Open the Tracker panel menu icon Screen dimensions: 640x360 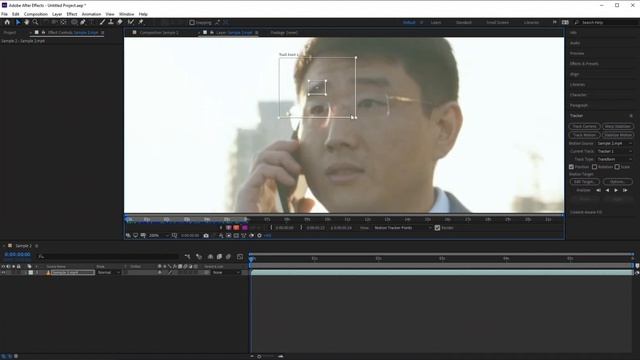[x=631, y=116]
